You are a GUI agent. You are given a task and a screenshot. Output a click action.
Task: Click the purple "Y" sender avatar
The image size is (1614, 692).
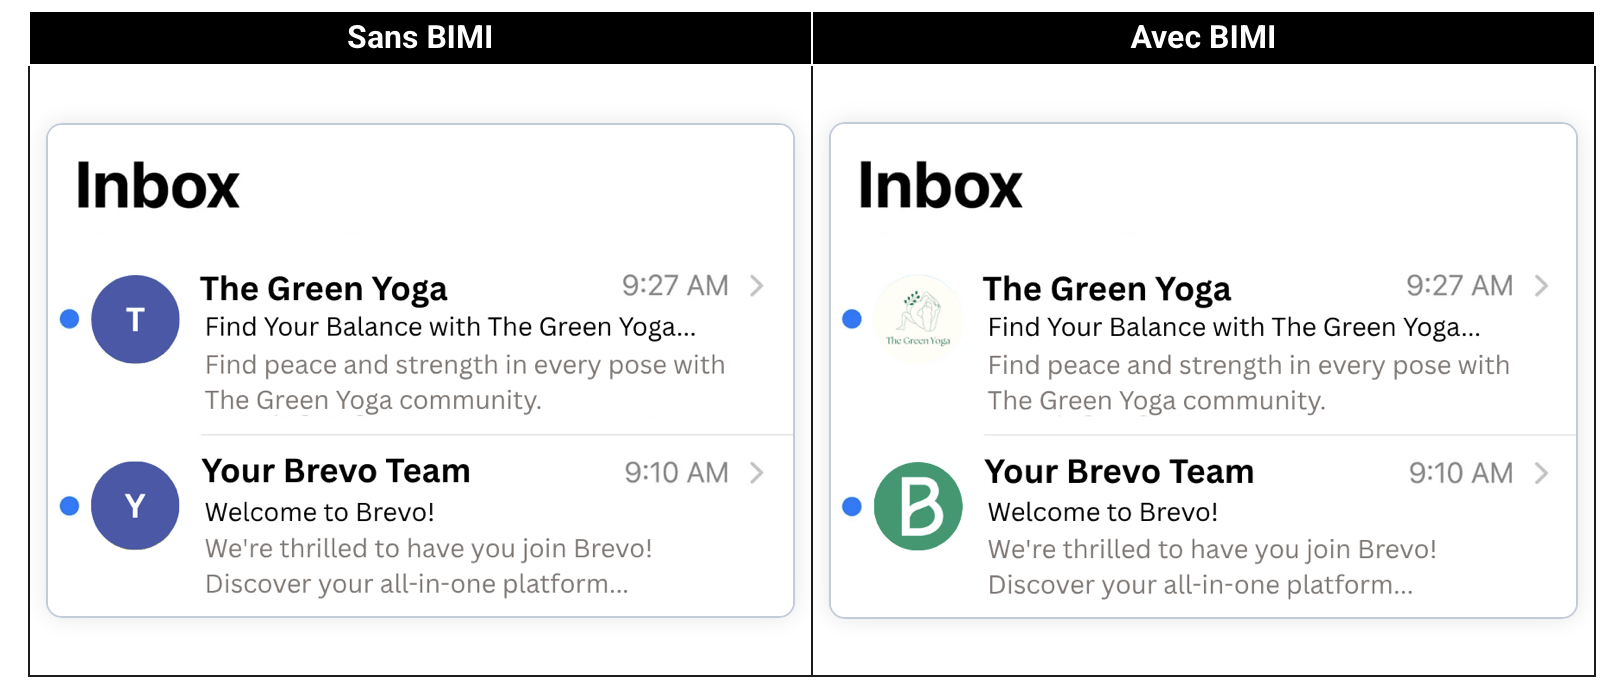(x=135, y=505)
